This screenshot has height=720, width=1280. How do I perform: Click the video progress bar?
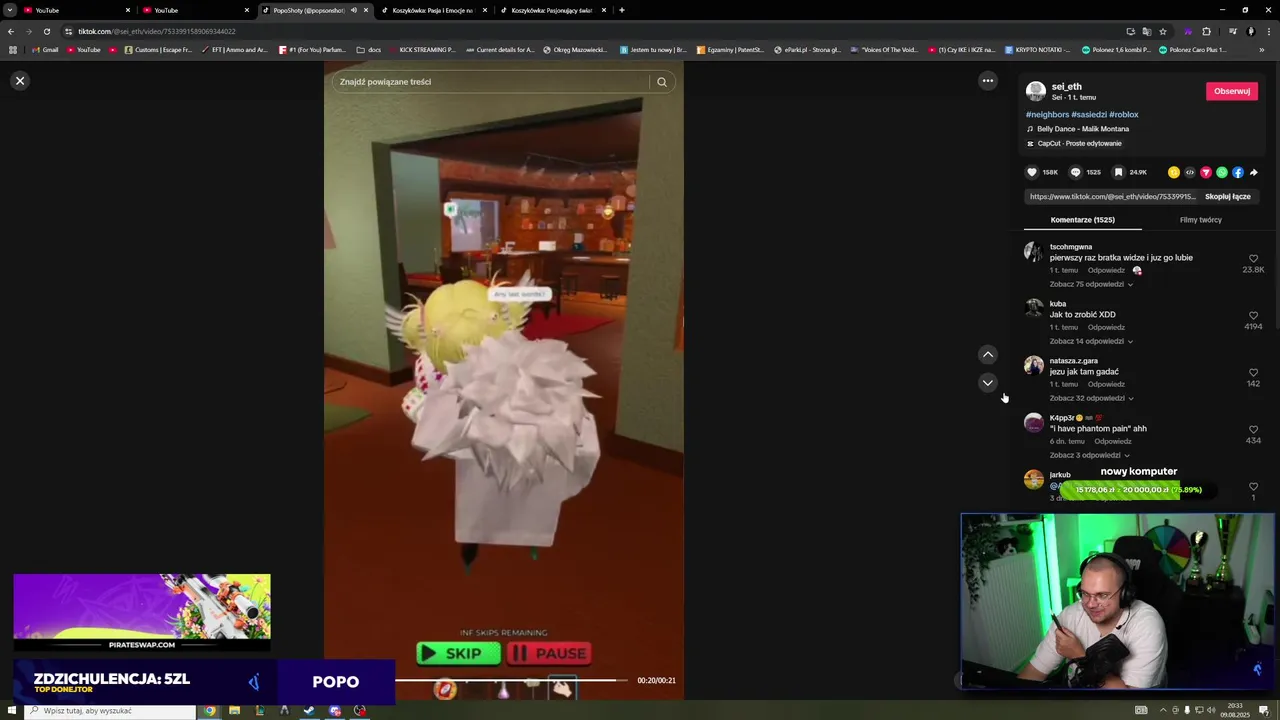pyautogui.click(x=512, y=680)
